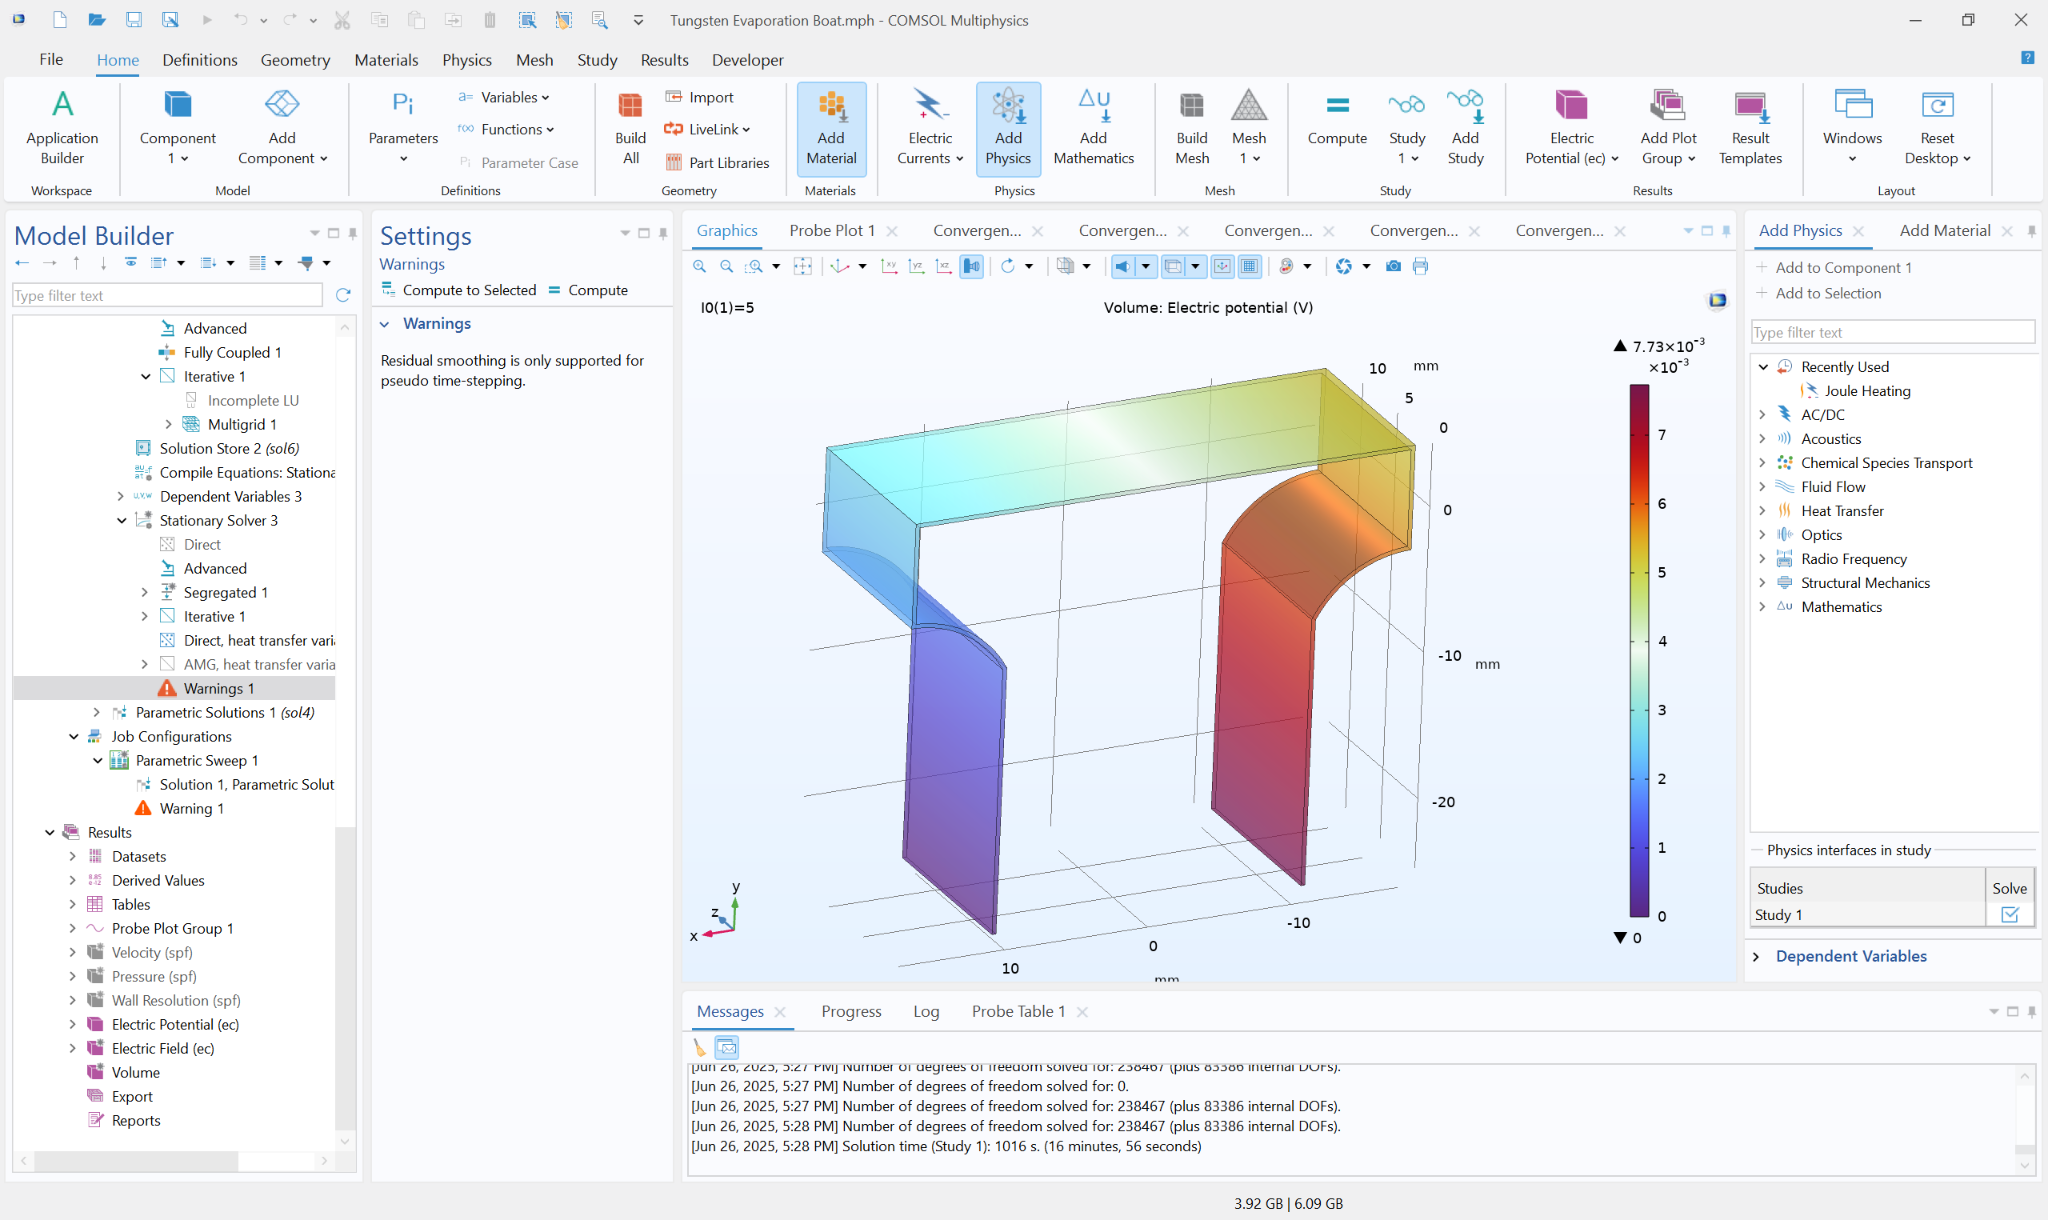Viewport: 2048px width, 1220px height.
Task: Expand the Heat Transfer physics category
Action: click(x=1762, y=511)
